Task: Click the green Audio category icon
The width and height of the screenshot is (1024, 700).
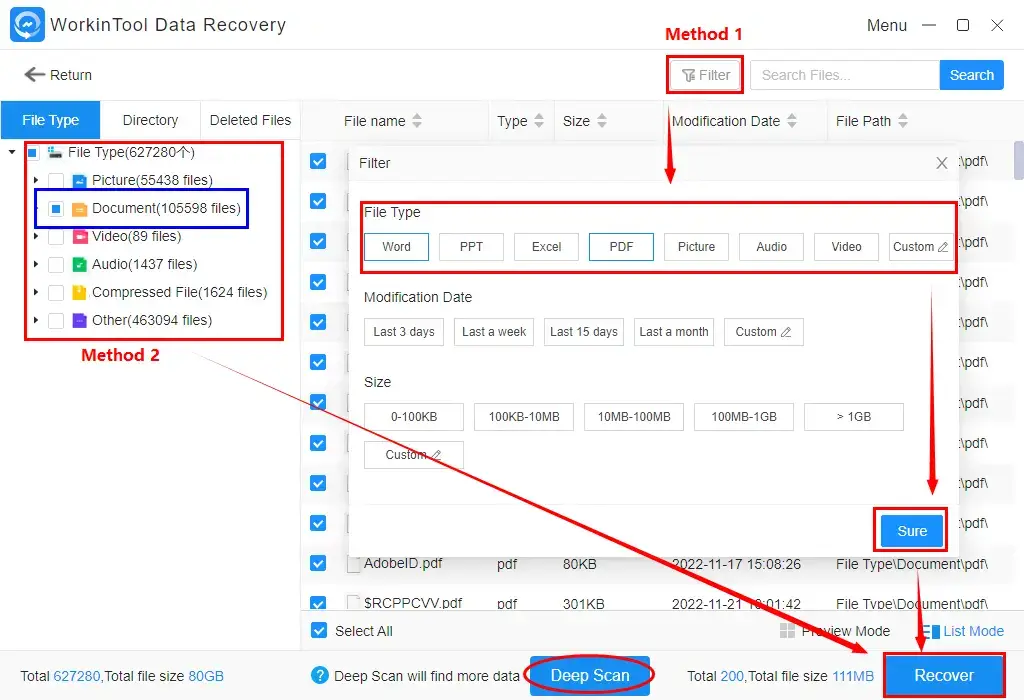Action: point(80,264)
